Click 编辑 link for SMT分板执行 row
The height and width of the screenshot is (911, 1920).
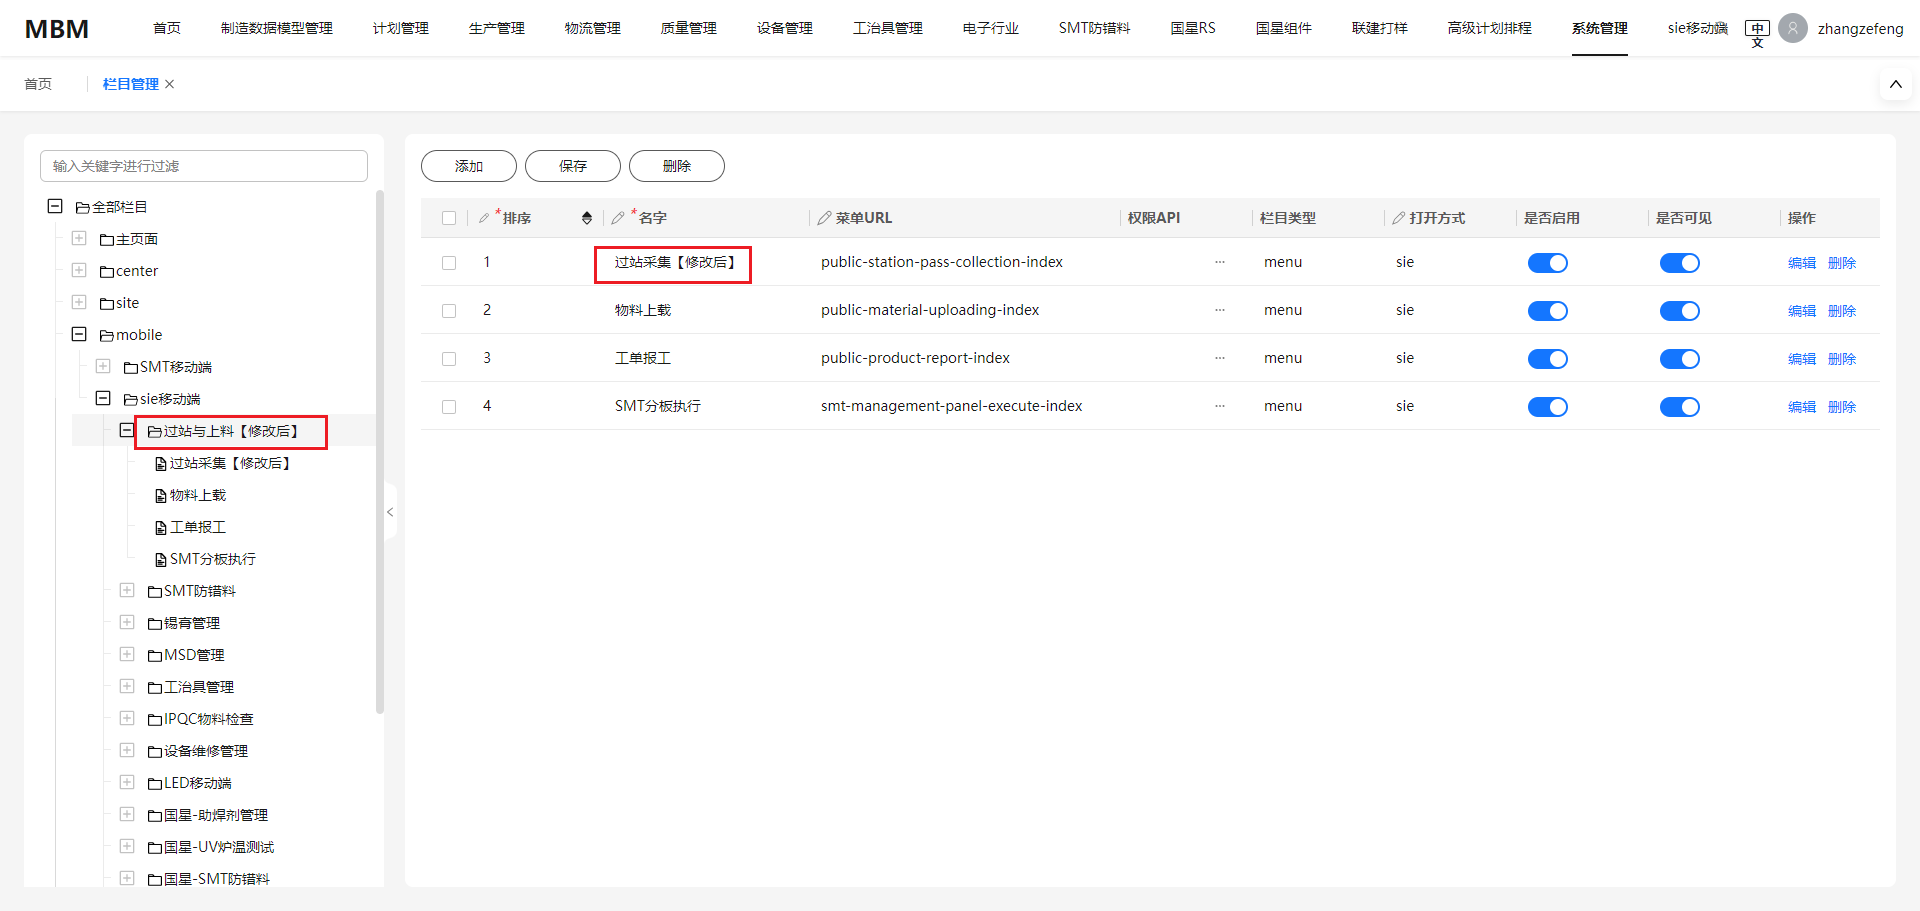[1801, 407]
